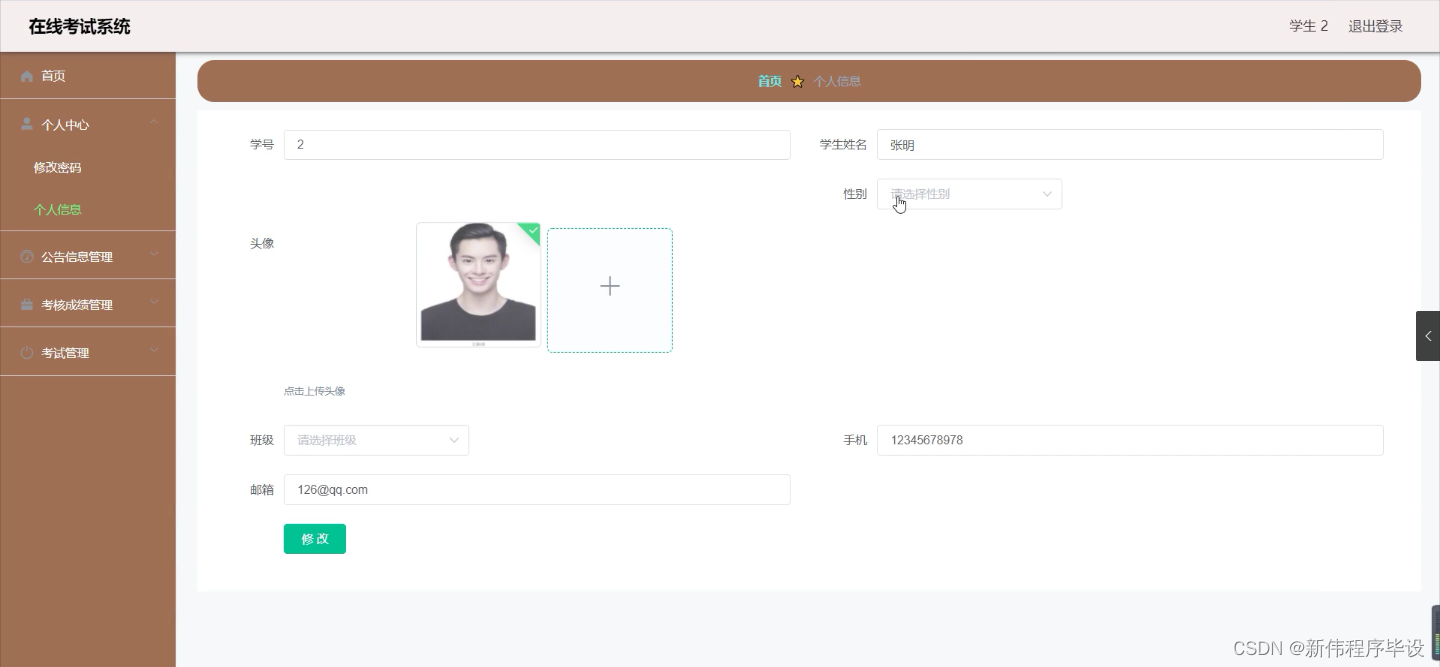This screenshot has width=1440, height=667.
Task: Expand the 考核成绩管理 menu chevron
Action: 154,301
